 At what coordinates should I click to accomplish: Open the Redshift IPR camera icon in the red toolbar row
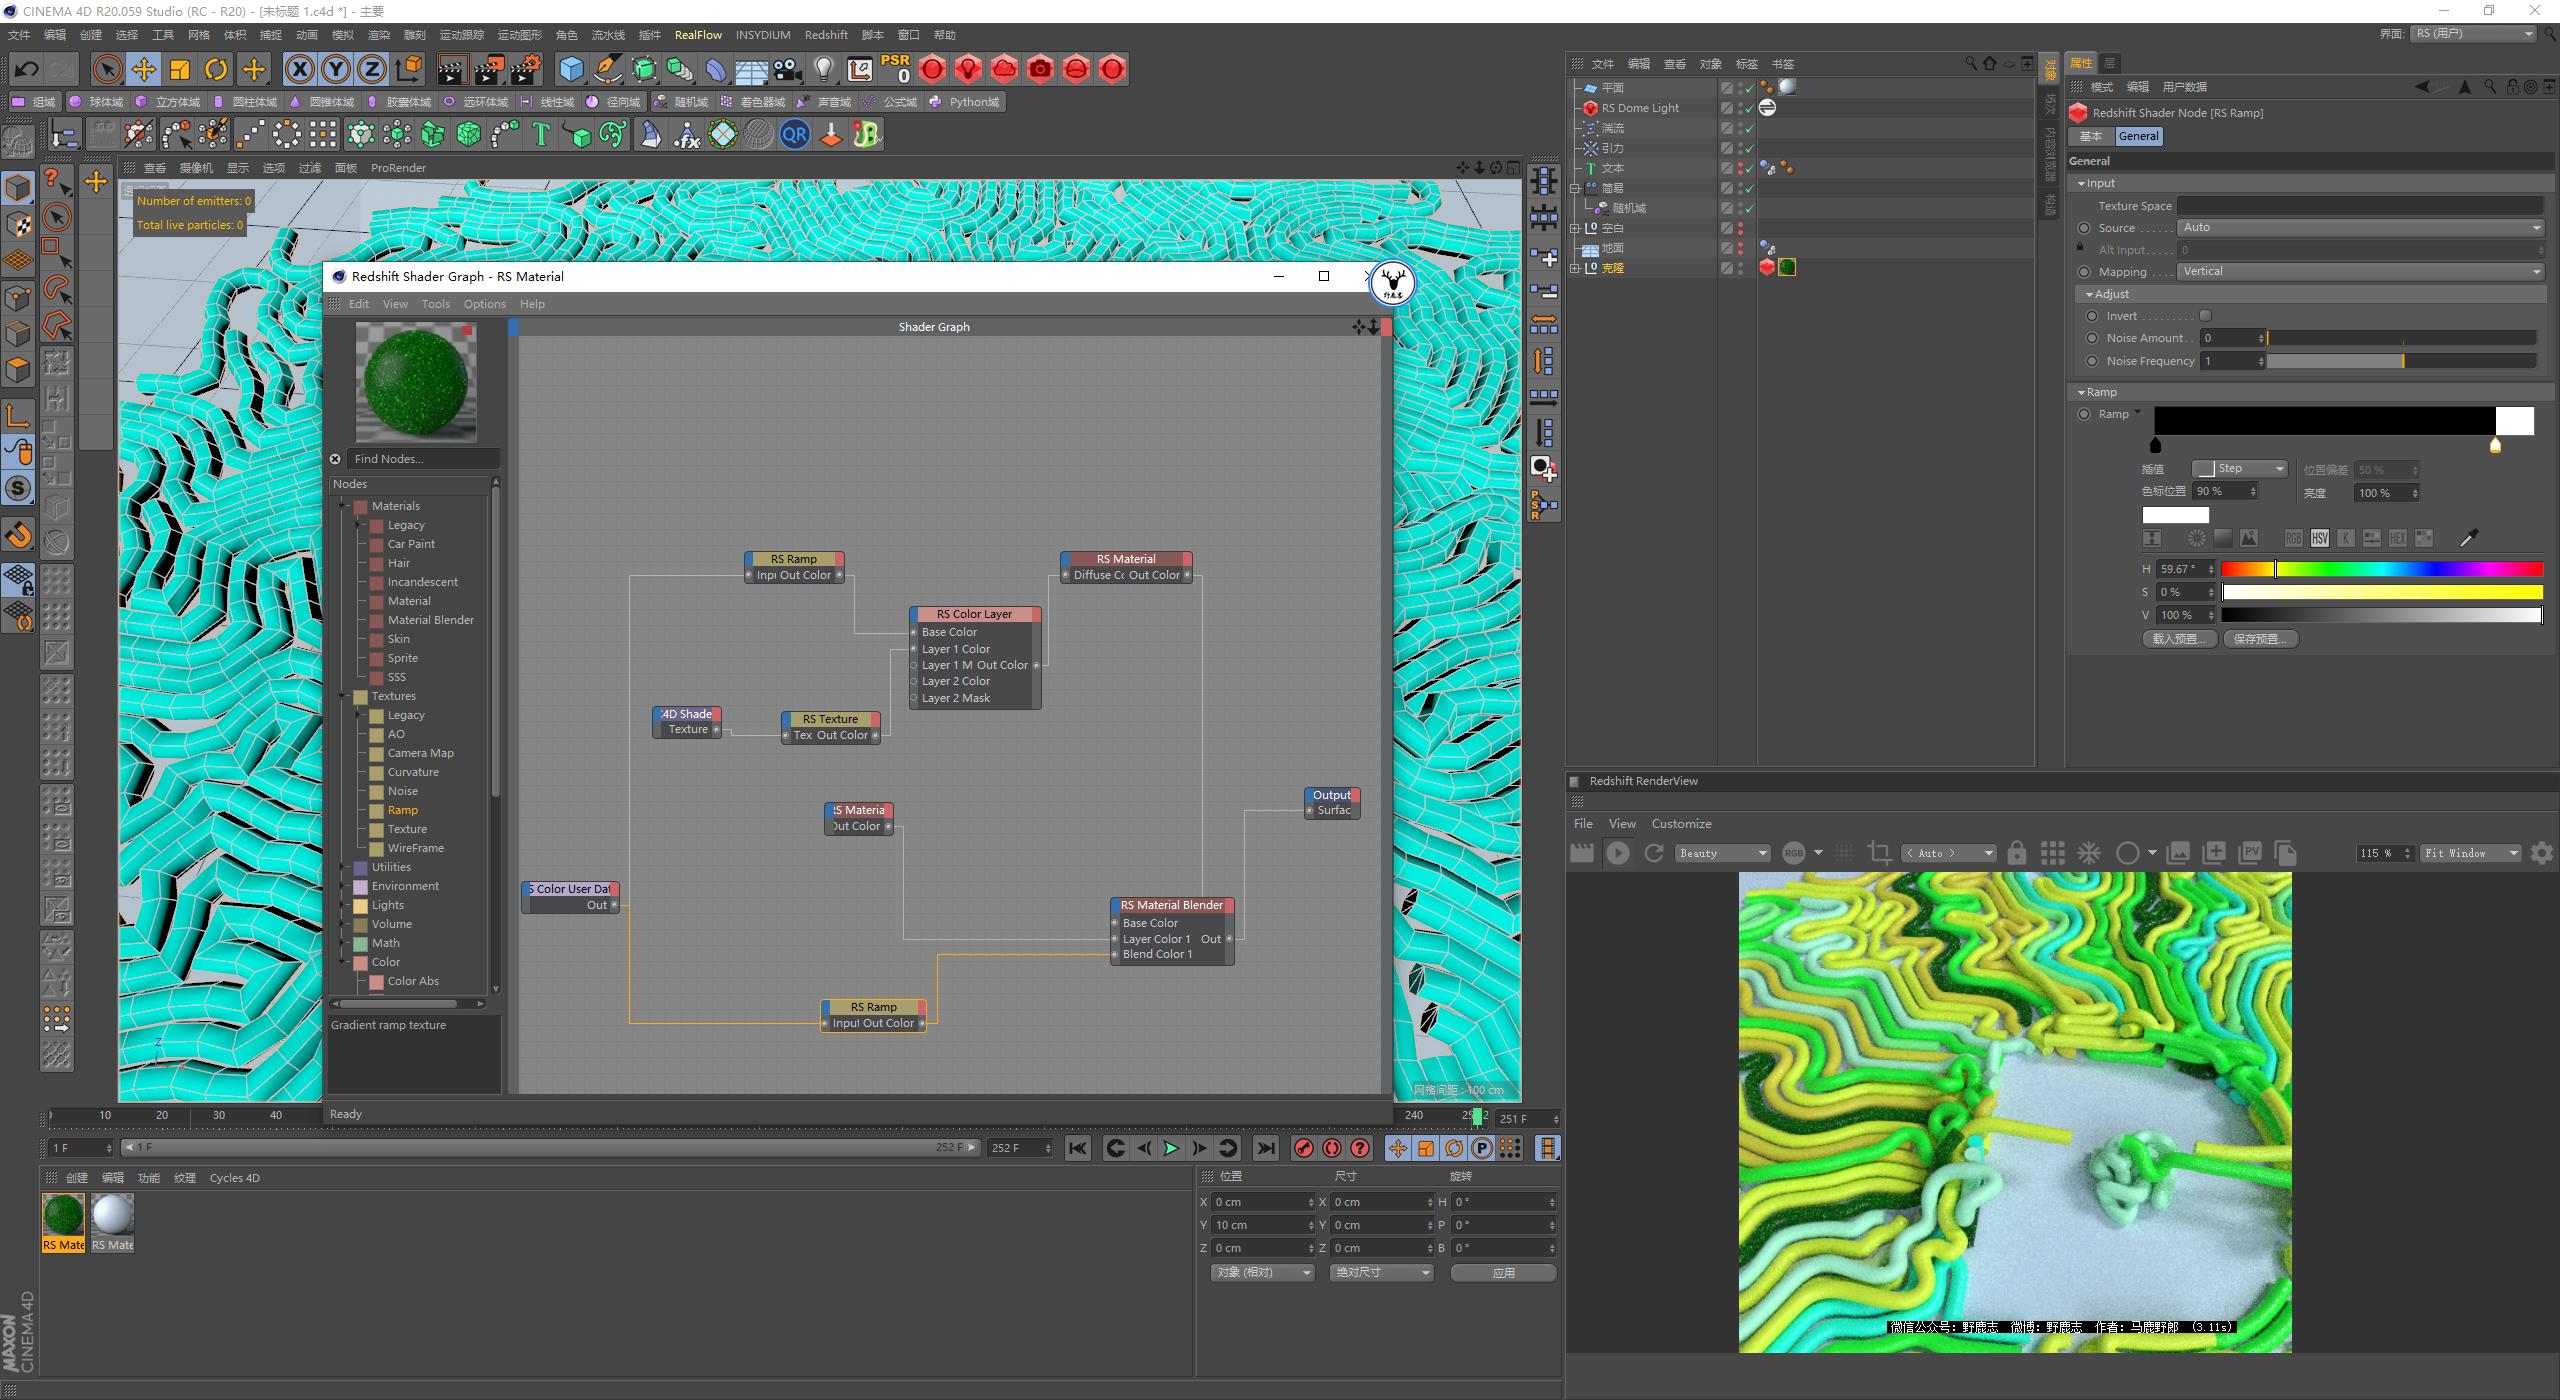1041,69
